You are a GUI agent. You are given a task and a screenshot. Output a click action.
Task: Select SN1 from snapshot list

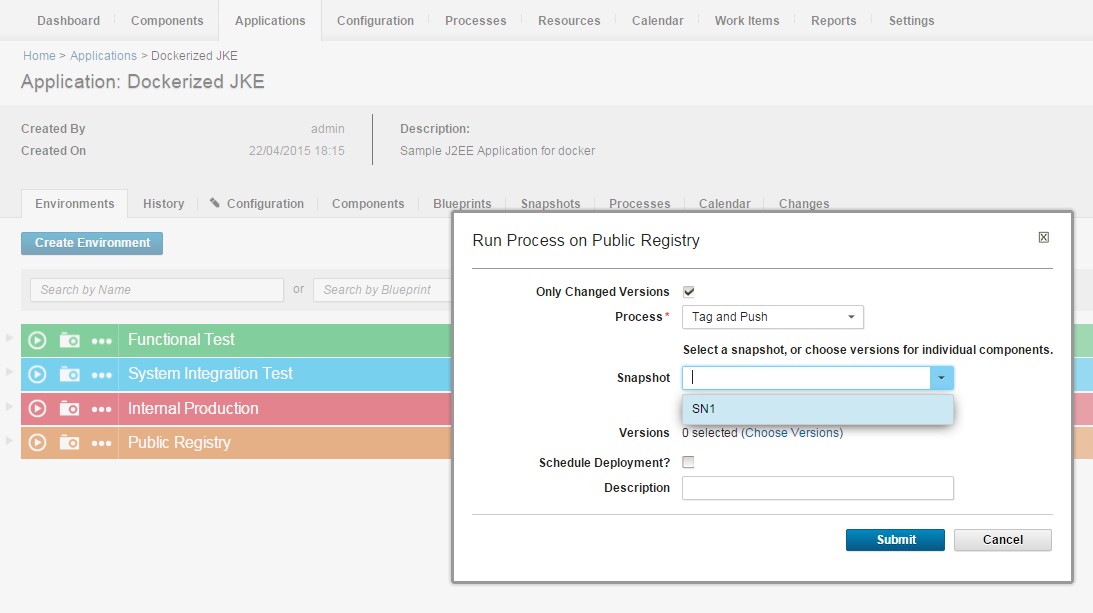point(818,409)
